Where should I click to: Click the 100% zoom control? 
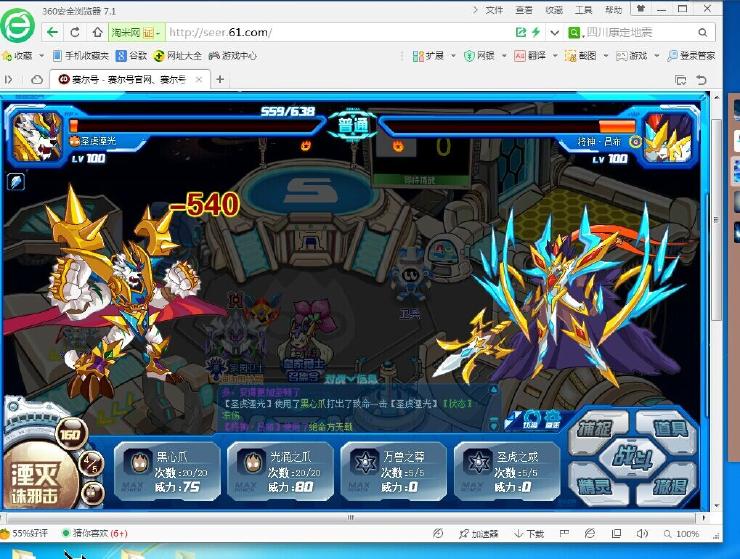[x=681, y=534]
